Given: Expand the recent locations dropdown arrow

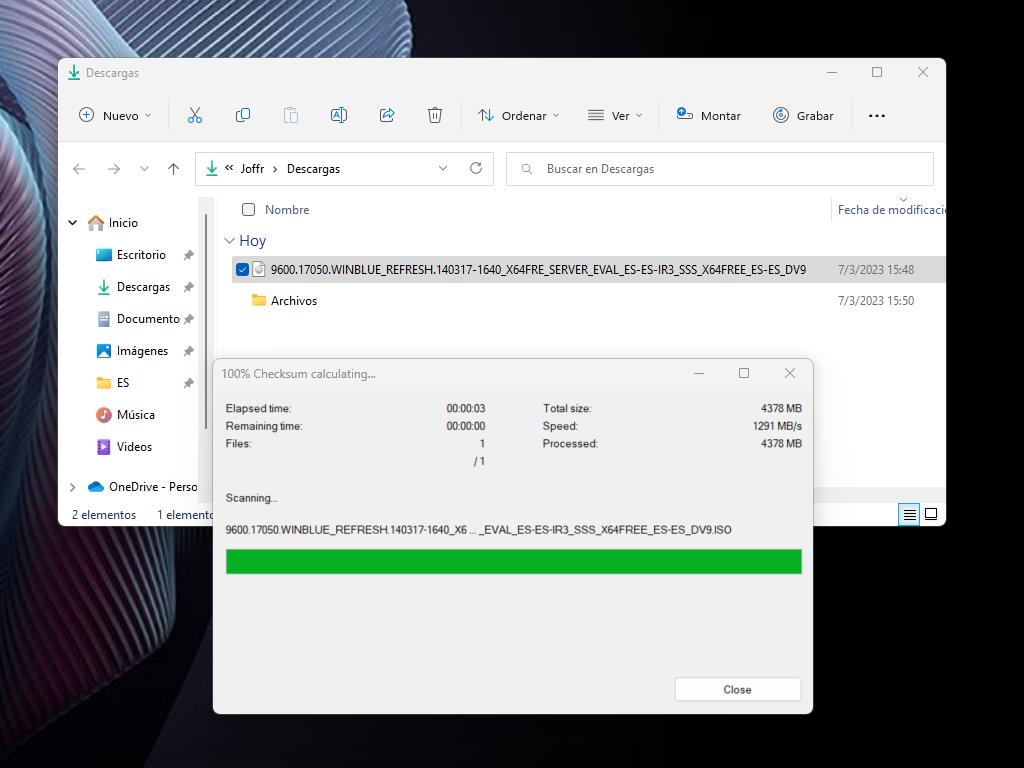Looking at the screenshot, I should point(144,169).
